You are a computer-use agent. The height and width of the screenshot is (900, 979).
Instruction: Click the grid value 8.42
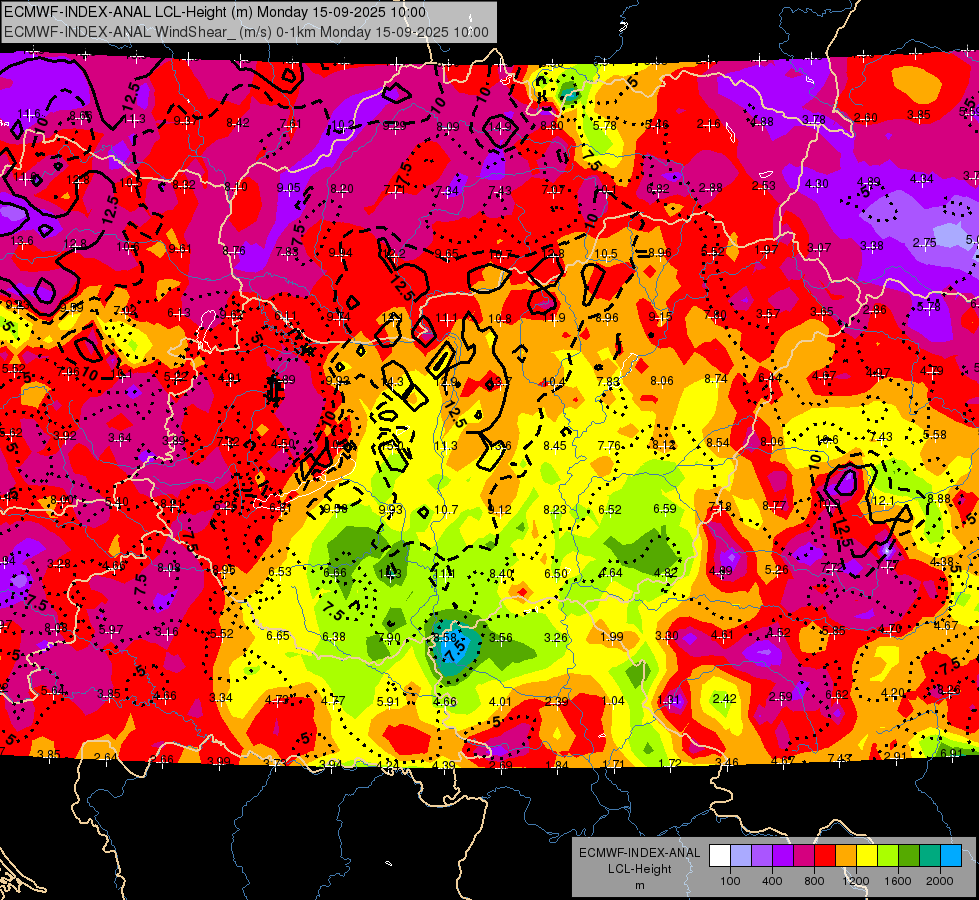point(238,122)
